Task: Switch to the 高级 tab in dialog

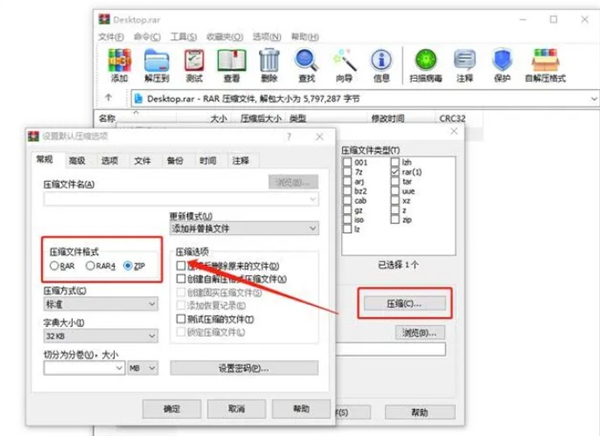Action: click(77, 160)
